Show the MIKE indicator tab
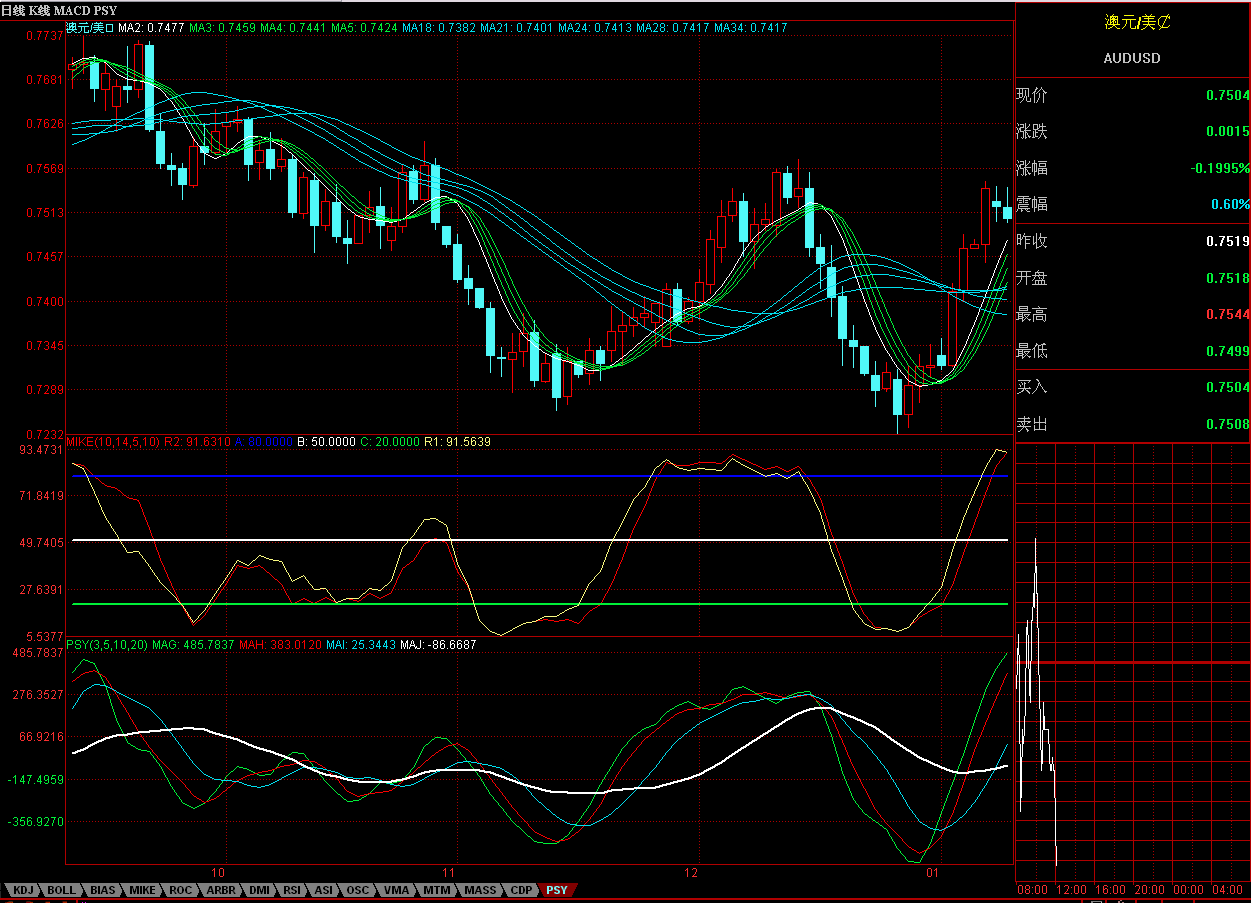The width and height of the screenshot is (1251, 903). pos(143,890)
